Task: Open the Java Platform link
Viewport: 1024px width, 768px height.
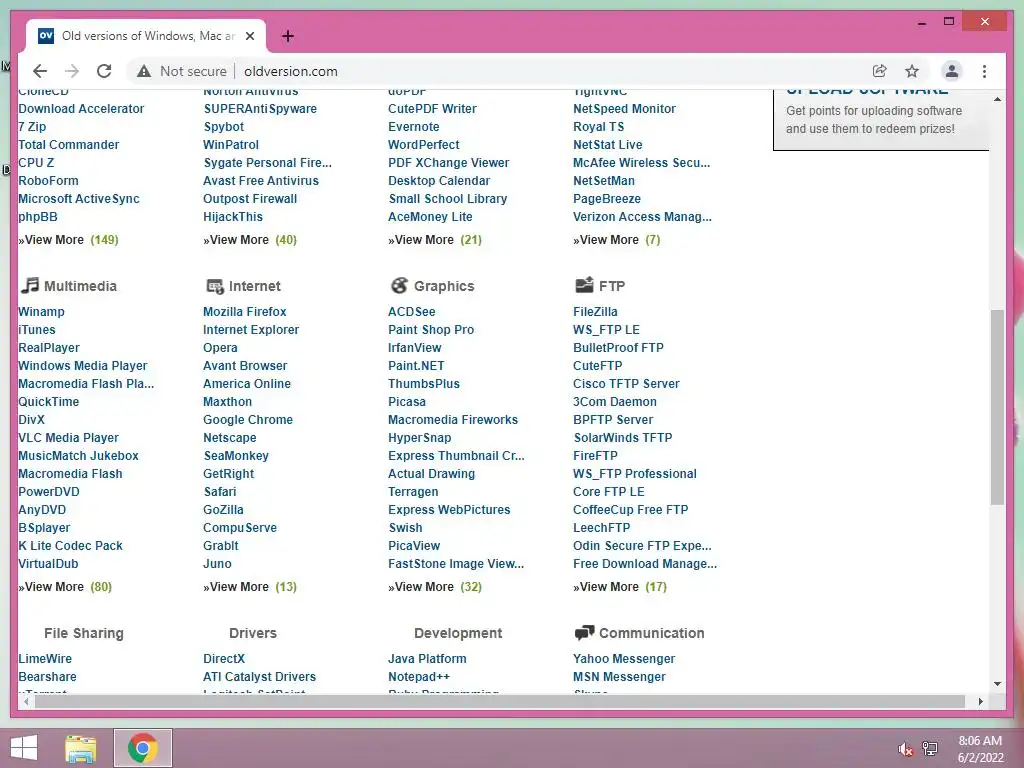Action: pos(427,658)
